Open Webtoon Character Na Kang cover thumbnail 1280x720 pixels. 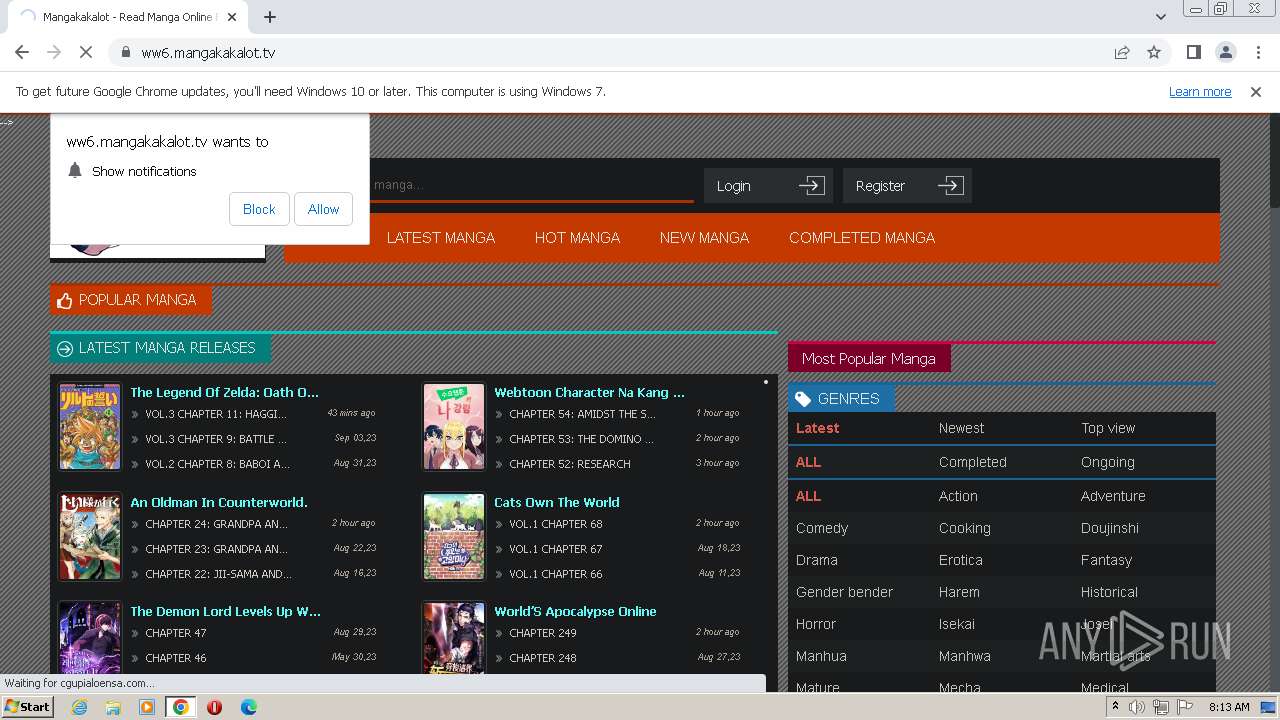click(x=454, y=427)
